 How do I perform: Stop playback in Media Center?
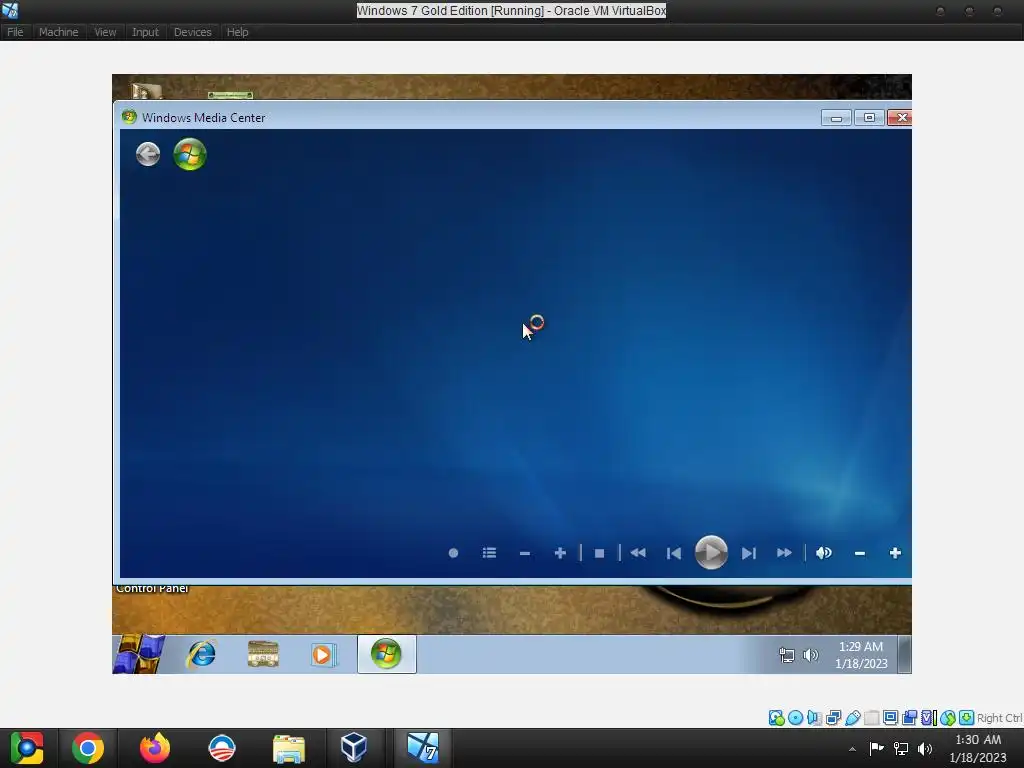coord(600,553)
